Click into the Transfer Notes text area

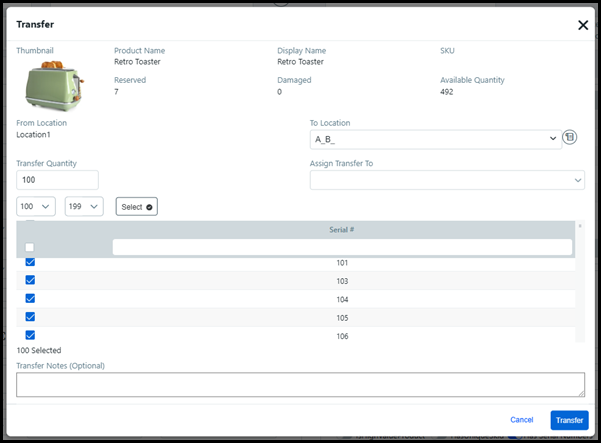tap(300, 385)
